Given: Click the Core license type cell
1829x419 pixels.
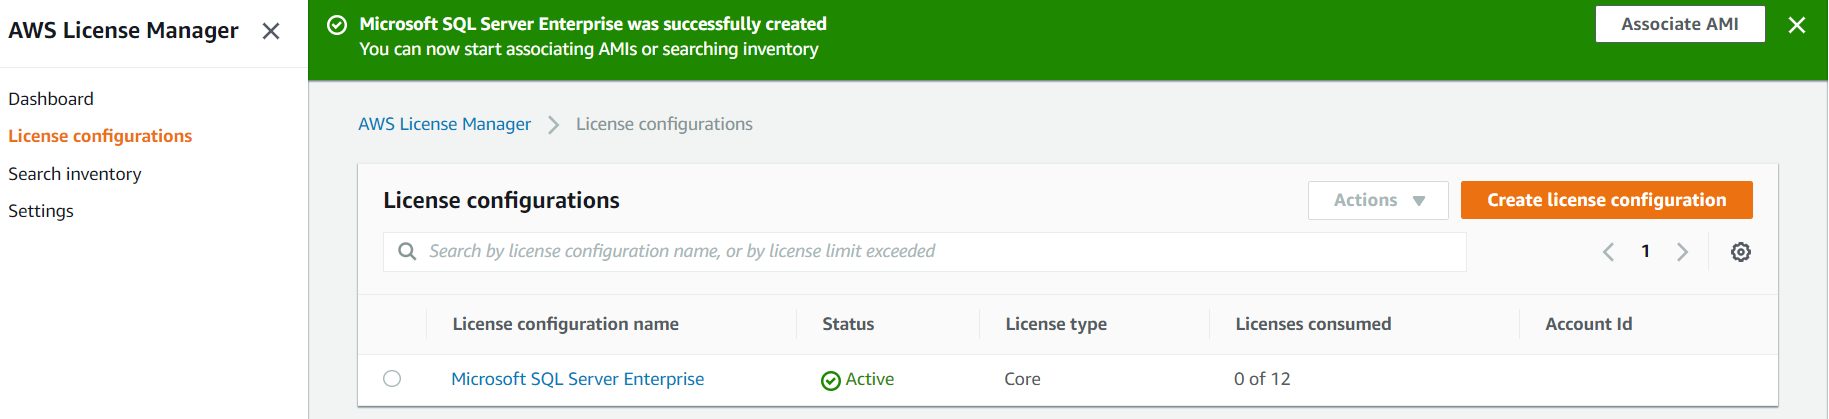Looking at the screenshot, I should pyautogui.click(x=1022, y=379).
